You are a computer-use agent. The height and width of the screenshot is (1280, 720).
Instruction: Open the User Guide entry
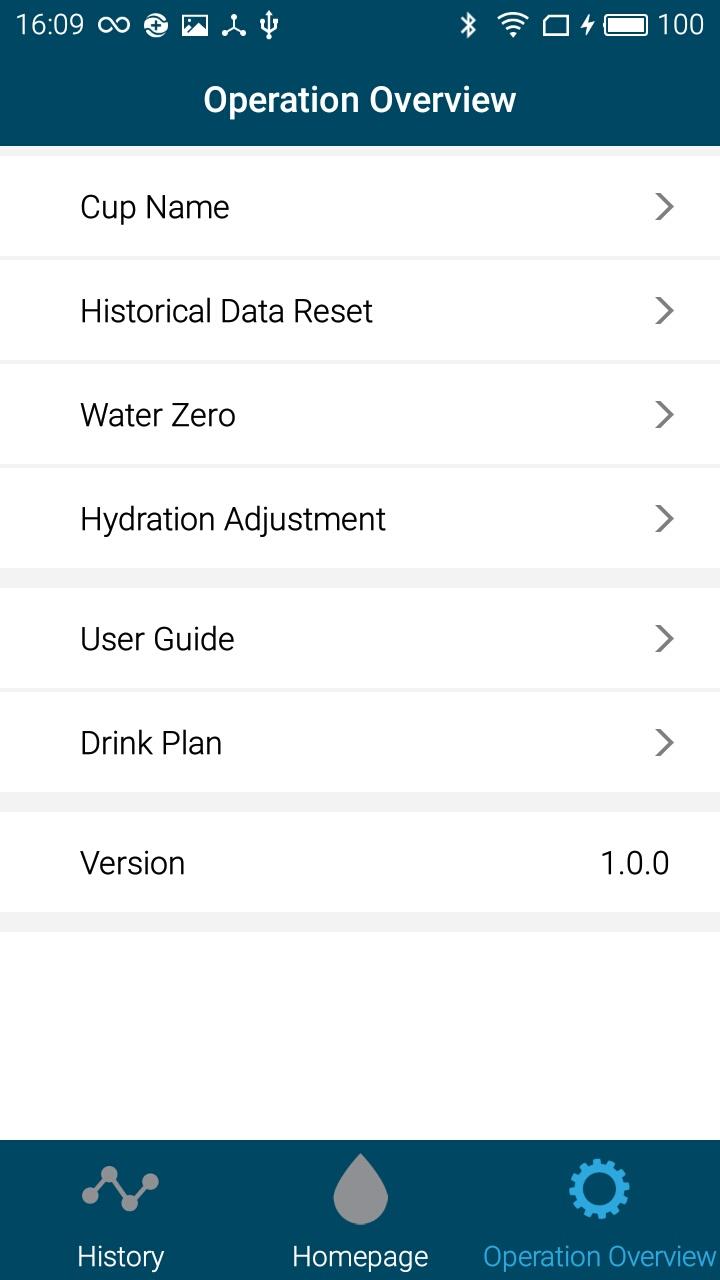coord(157,639)
